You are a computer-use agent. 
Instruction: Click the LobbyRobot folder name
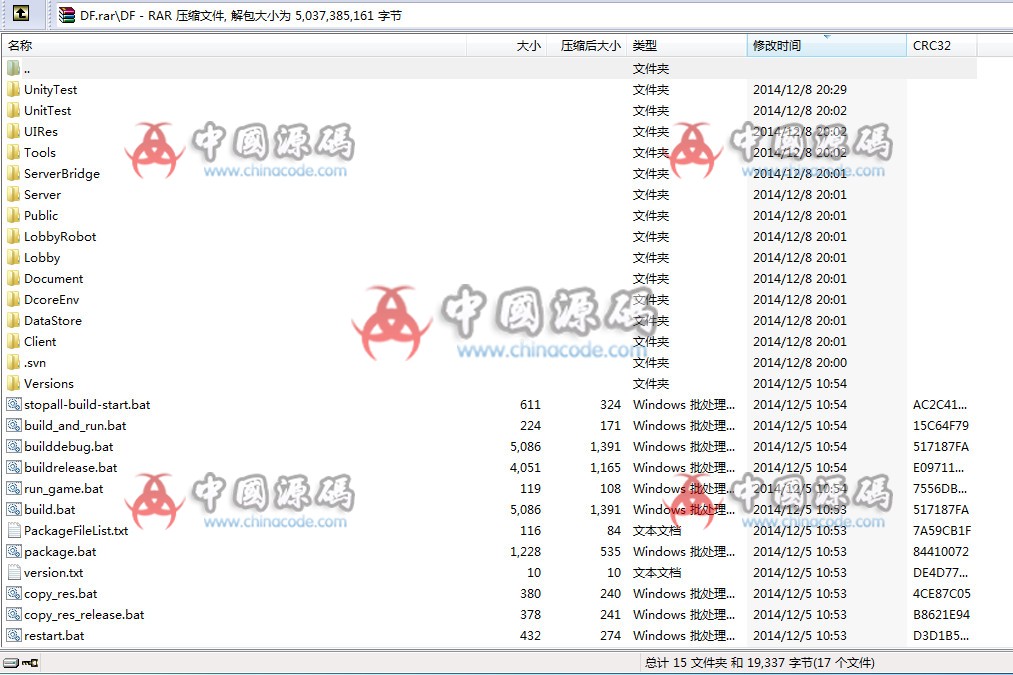[x=60, y=236]
